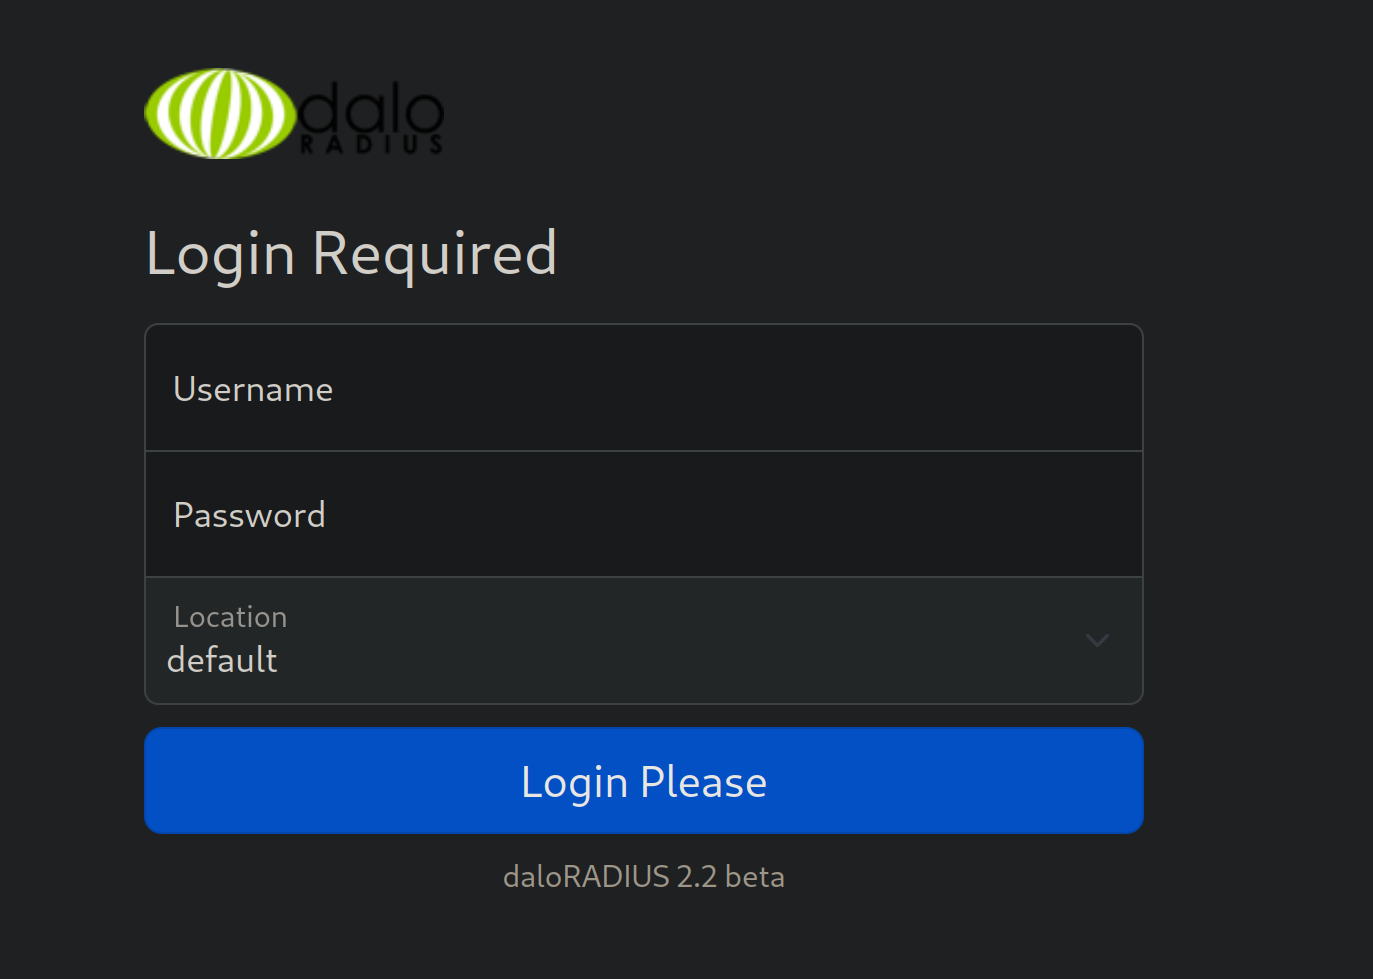Click the Login Please button text
The image size is (1373, 979).
pos(644,781)
